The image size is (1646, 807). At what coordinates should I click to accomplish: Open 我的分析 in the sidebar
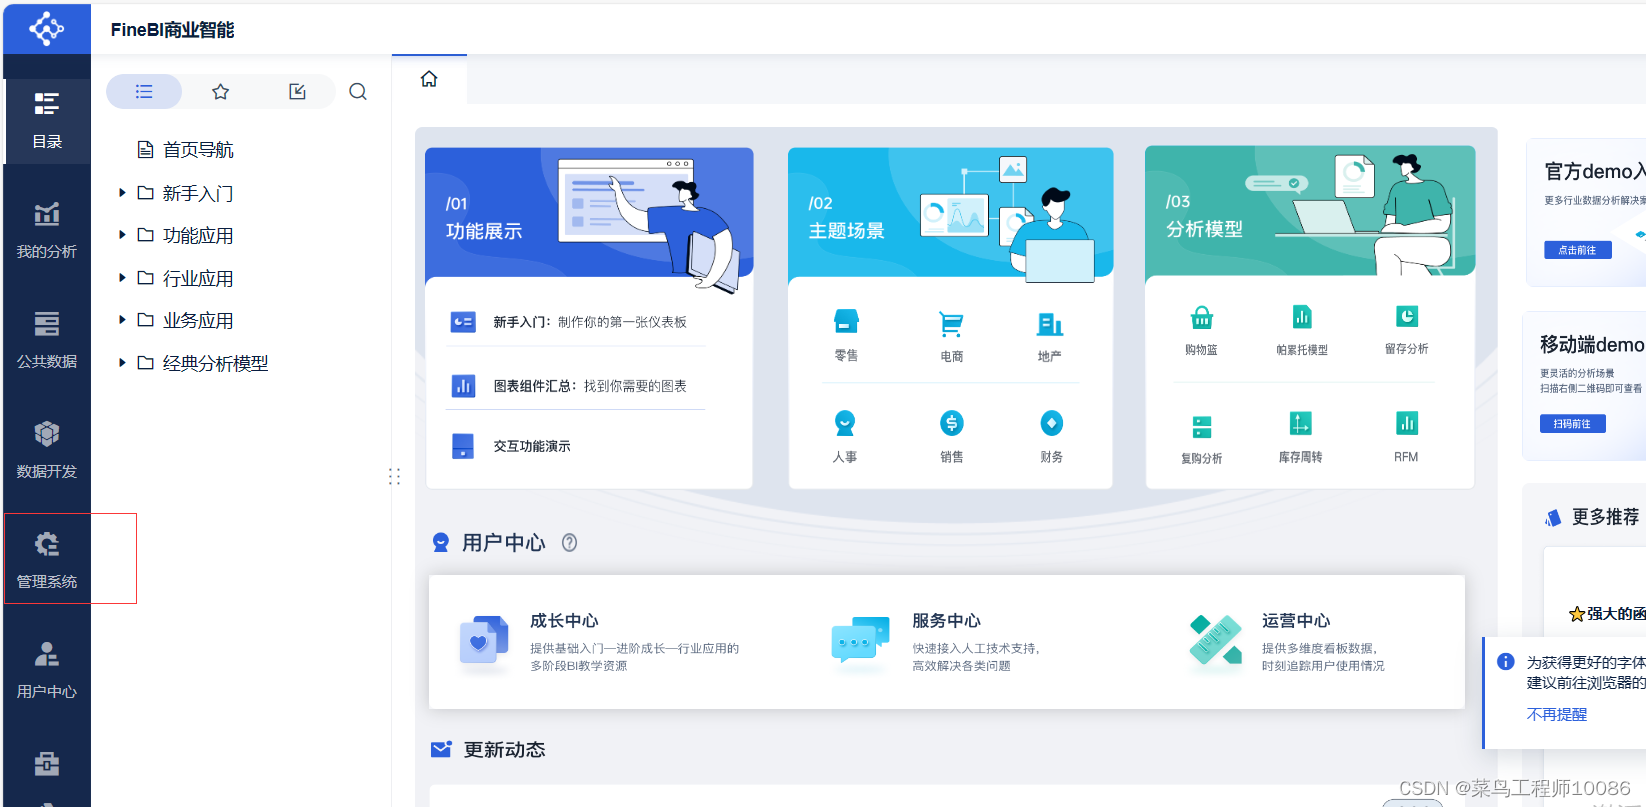coord(47,230)
